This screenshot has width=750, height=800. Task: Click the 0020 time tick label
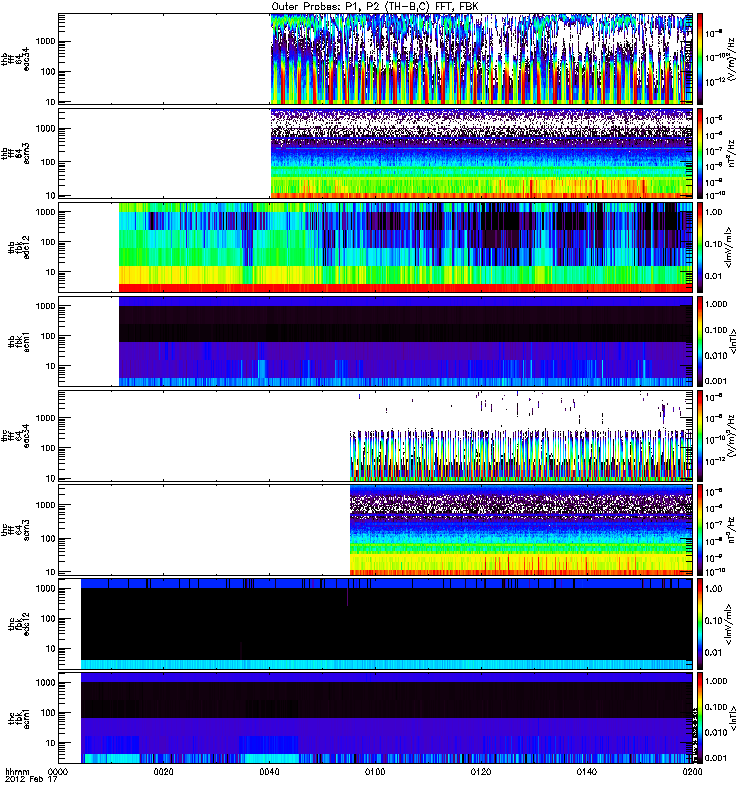point(164,773)
